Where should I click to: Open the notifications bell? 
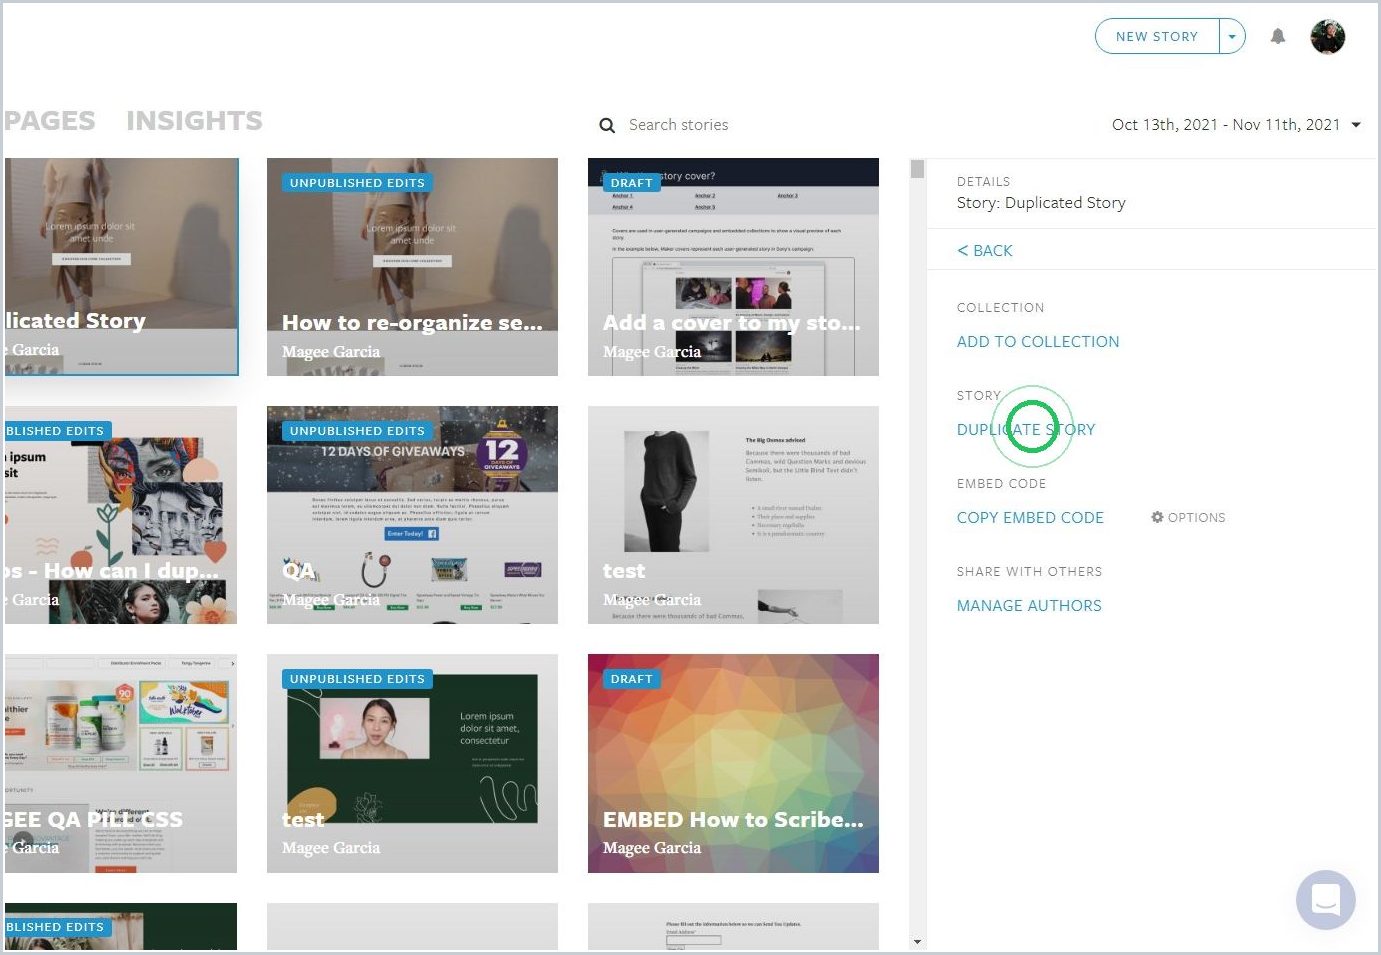coord(1277,37)
